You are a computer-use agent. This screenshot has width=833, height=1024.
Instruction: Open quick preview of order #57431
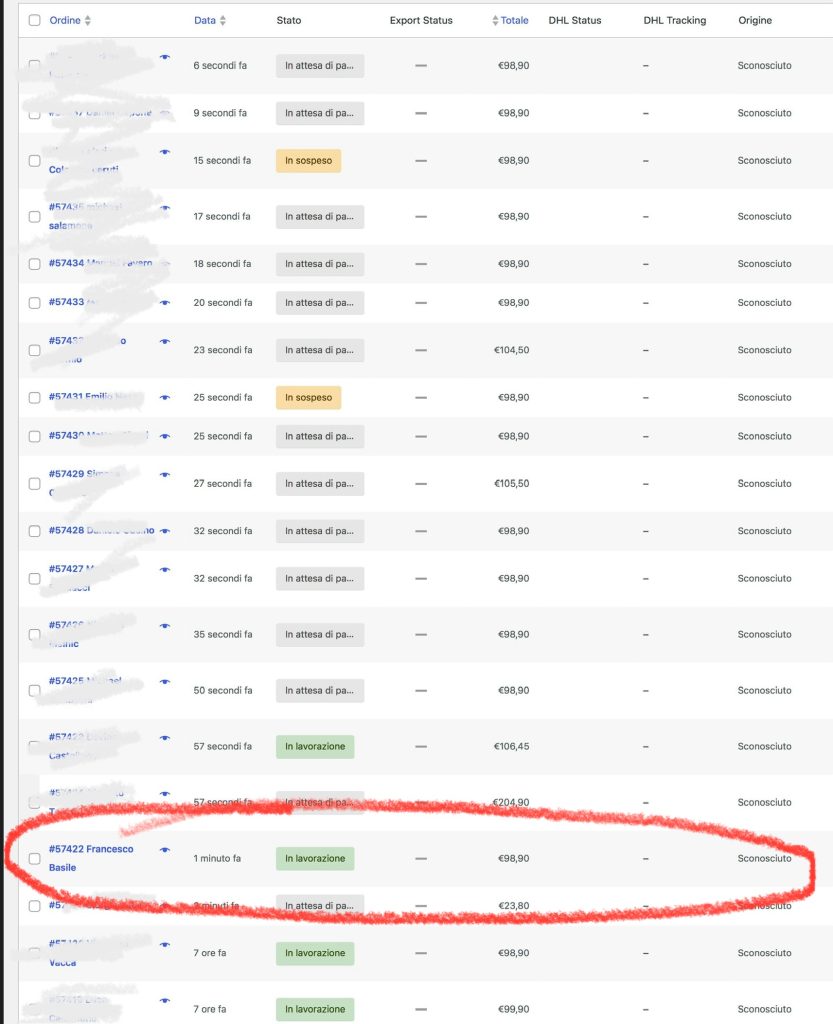165,398
